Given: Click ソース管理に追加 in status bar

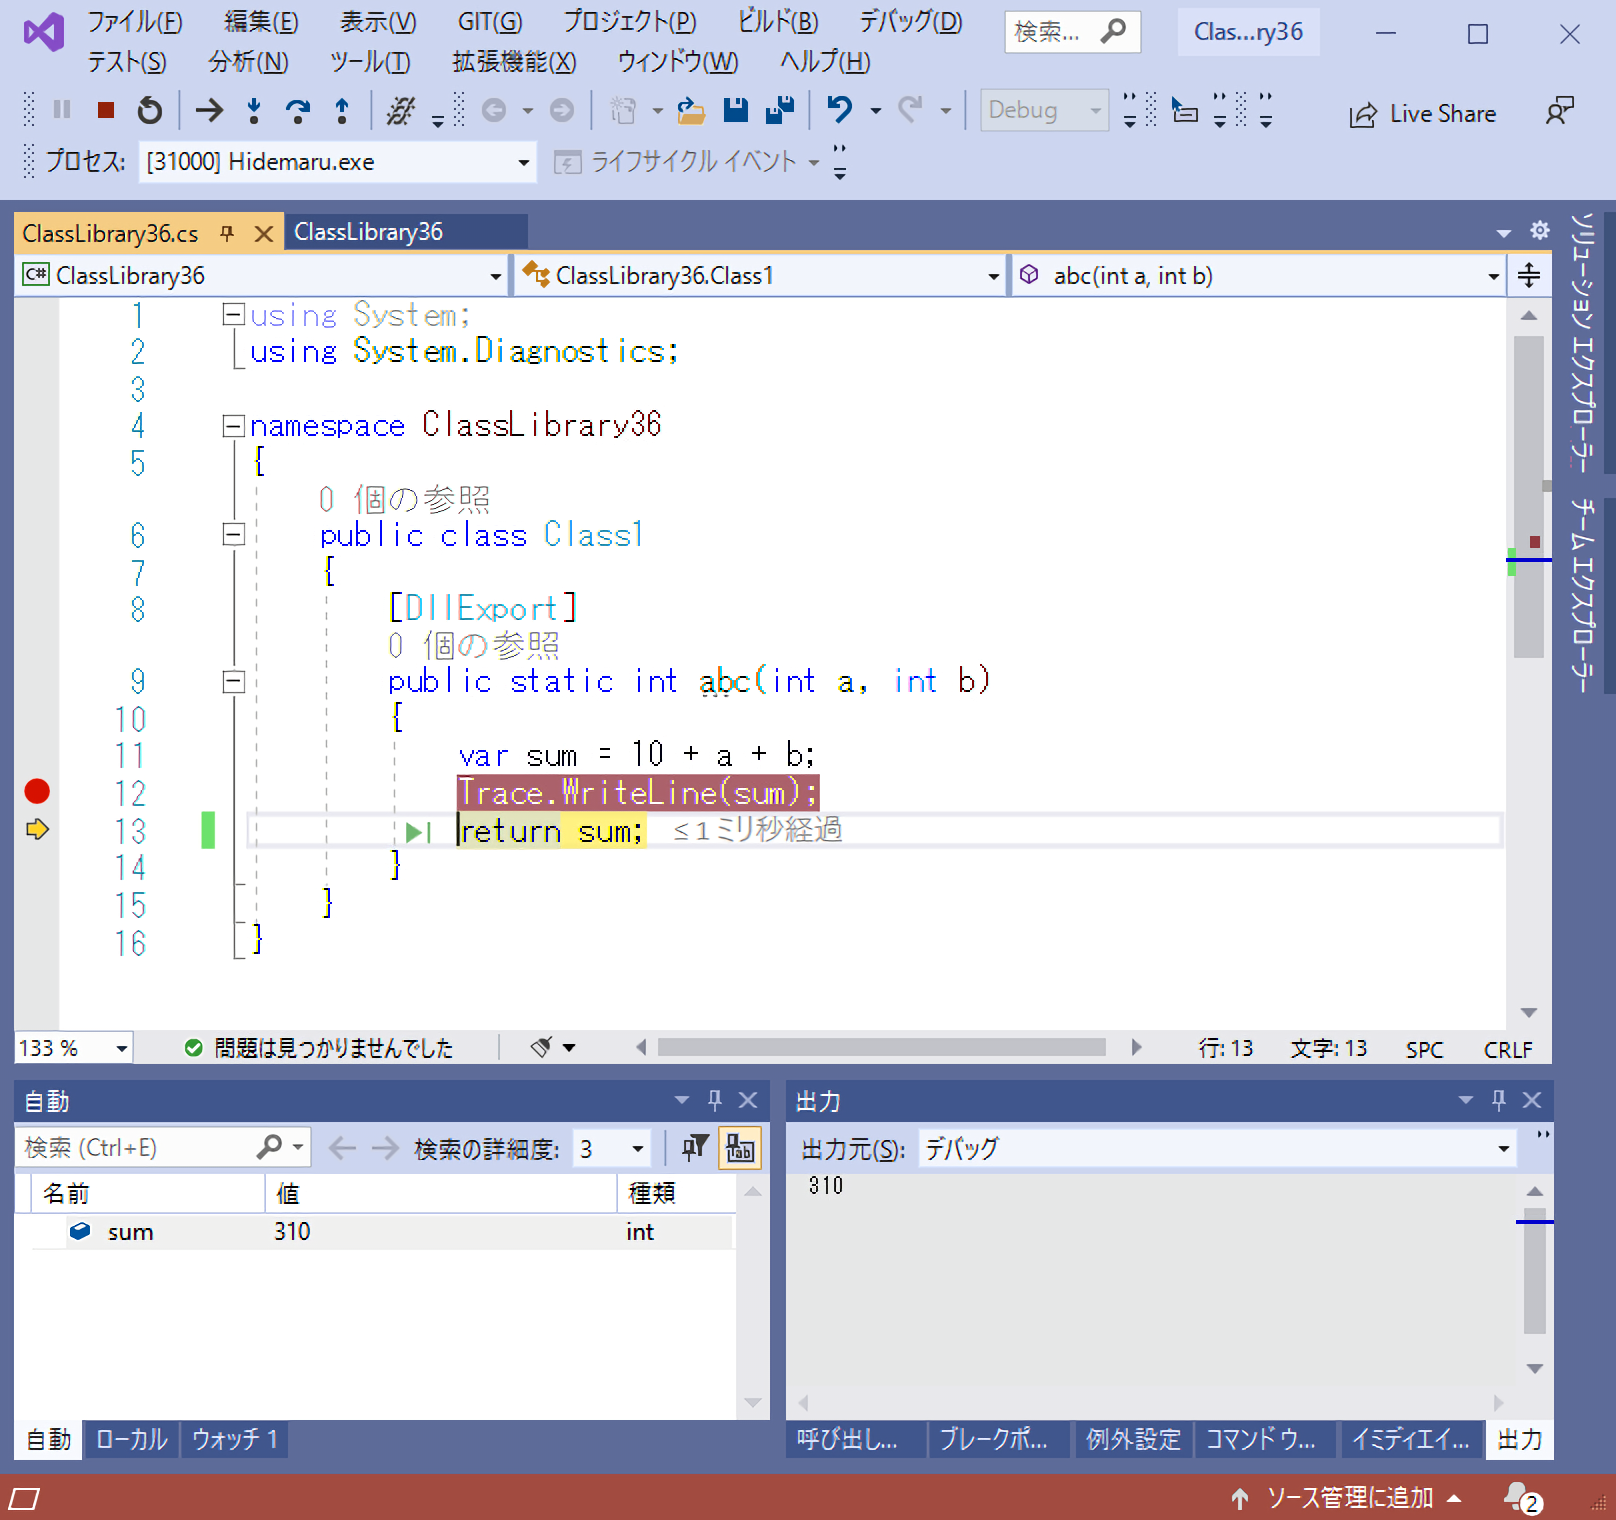Looking at the screenshot, I should 1349,1497.
